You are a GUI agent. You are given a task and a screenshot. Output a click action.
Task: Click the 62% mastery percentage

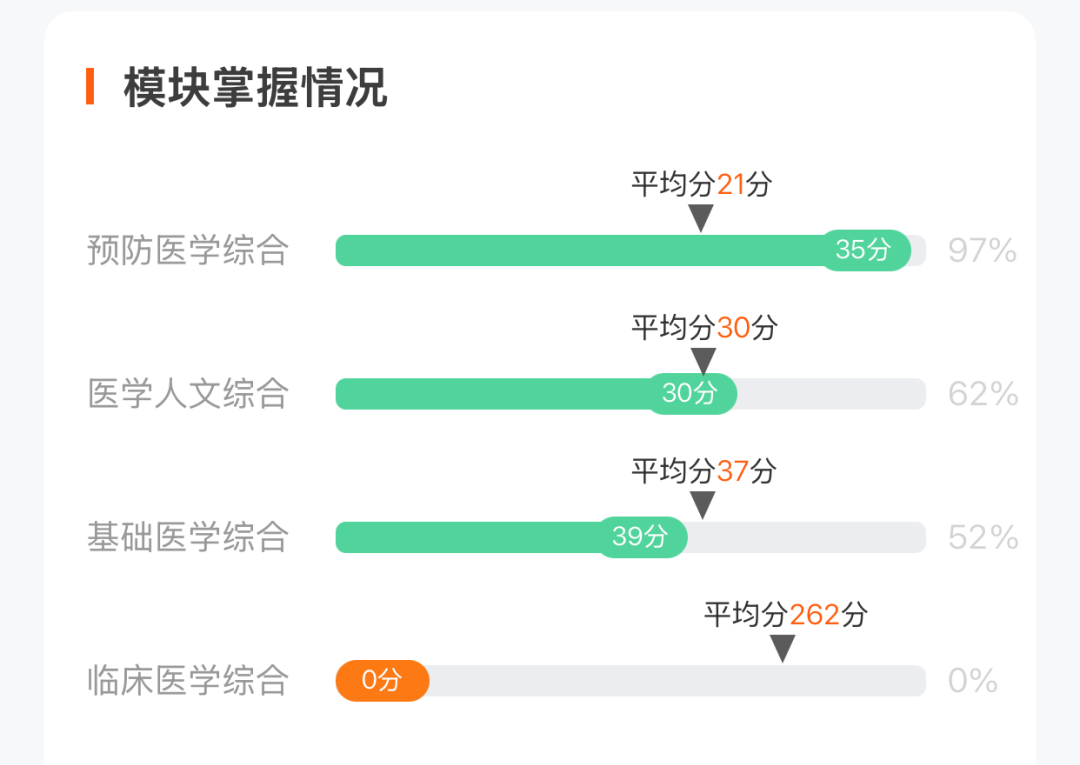[x=983, y=394]
